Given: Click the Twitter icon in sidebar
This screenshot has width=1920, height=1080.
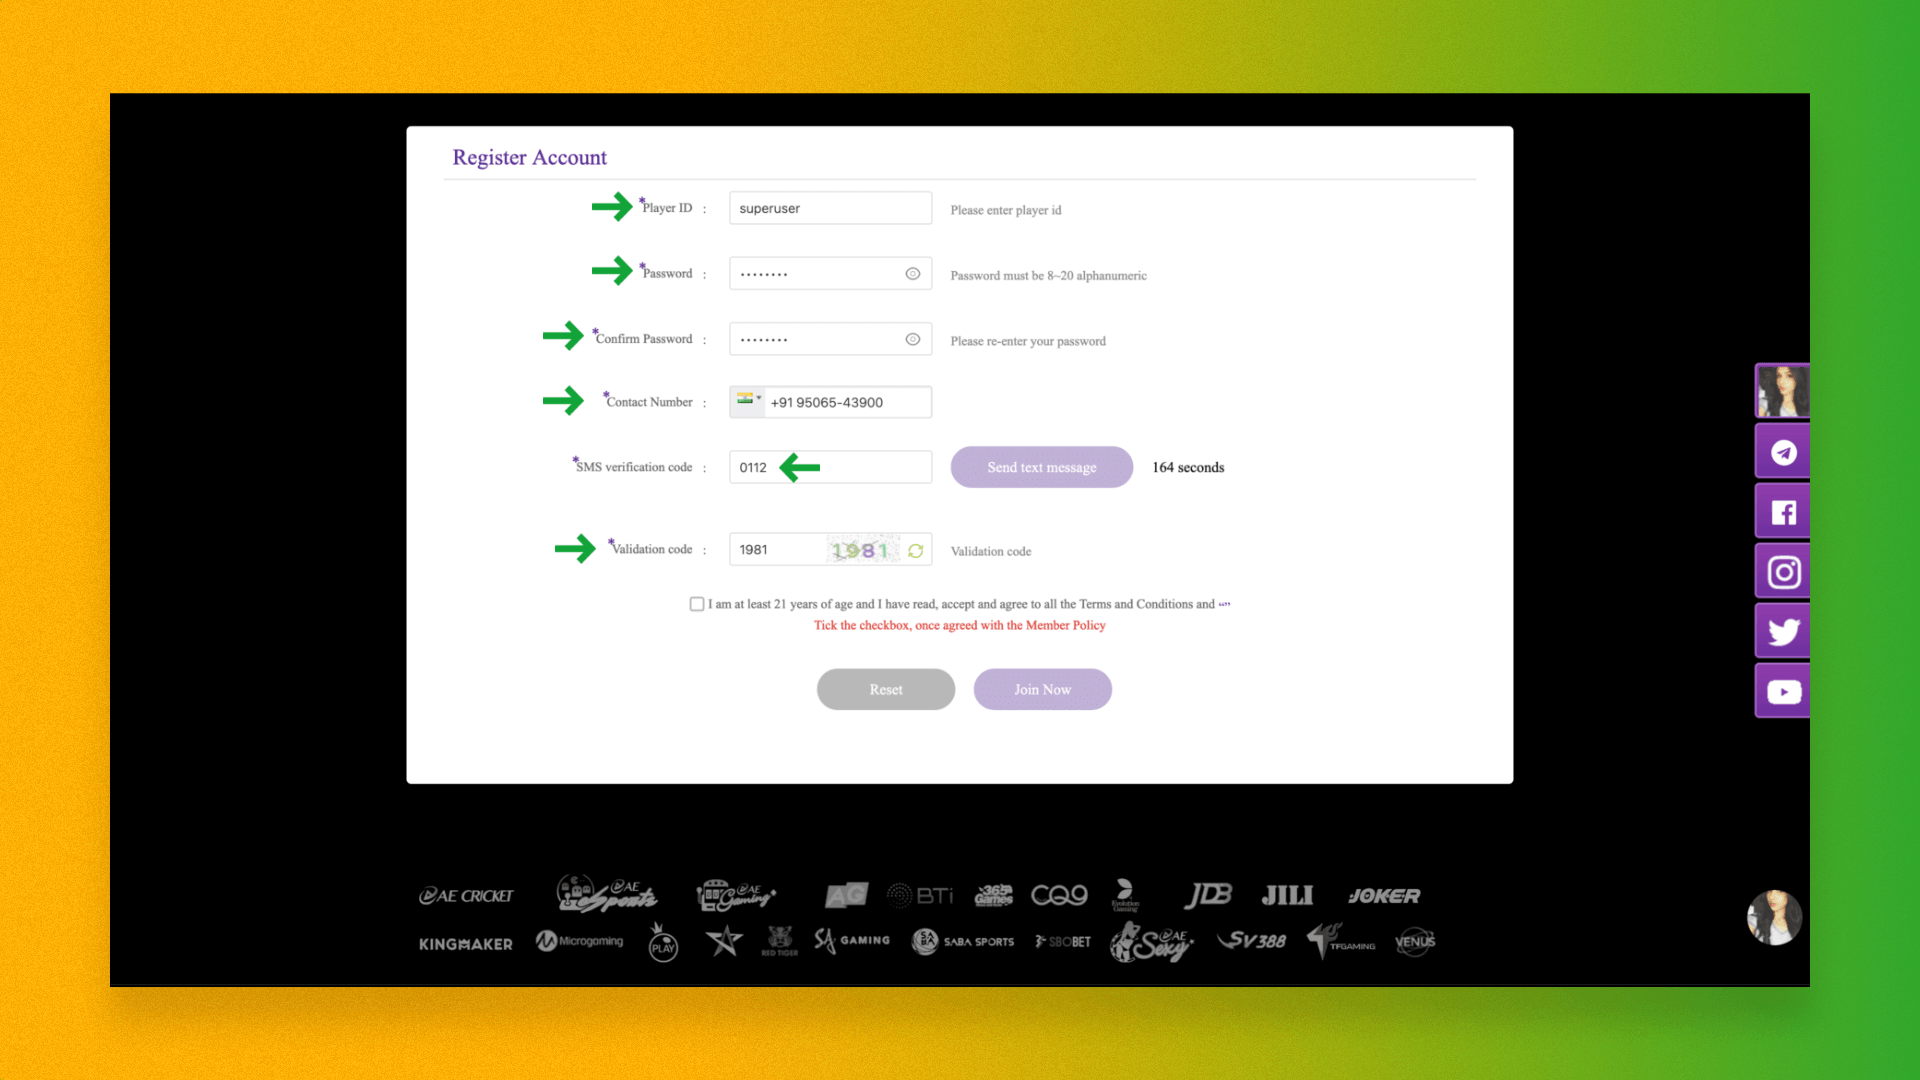Looking at the screenshot, I should (1783, 632).
